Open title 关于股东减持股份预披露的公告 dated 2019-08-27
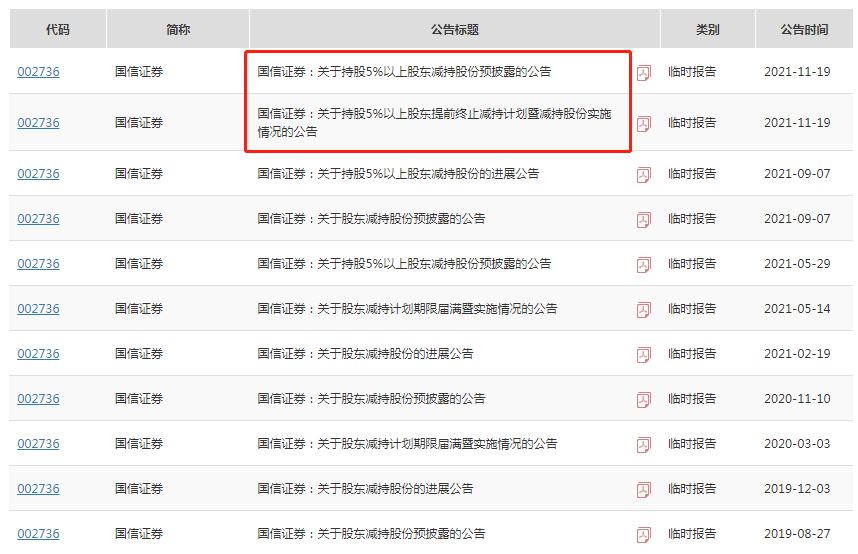This screenshot has width=858, height=554. 372,533
